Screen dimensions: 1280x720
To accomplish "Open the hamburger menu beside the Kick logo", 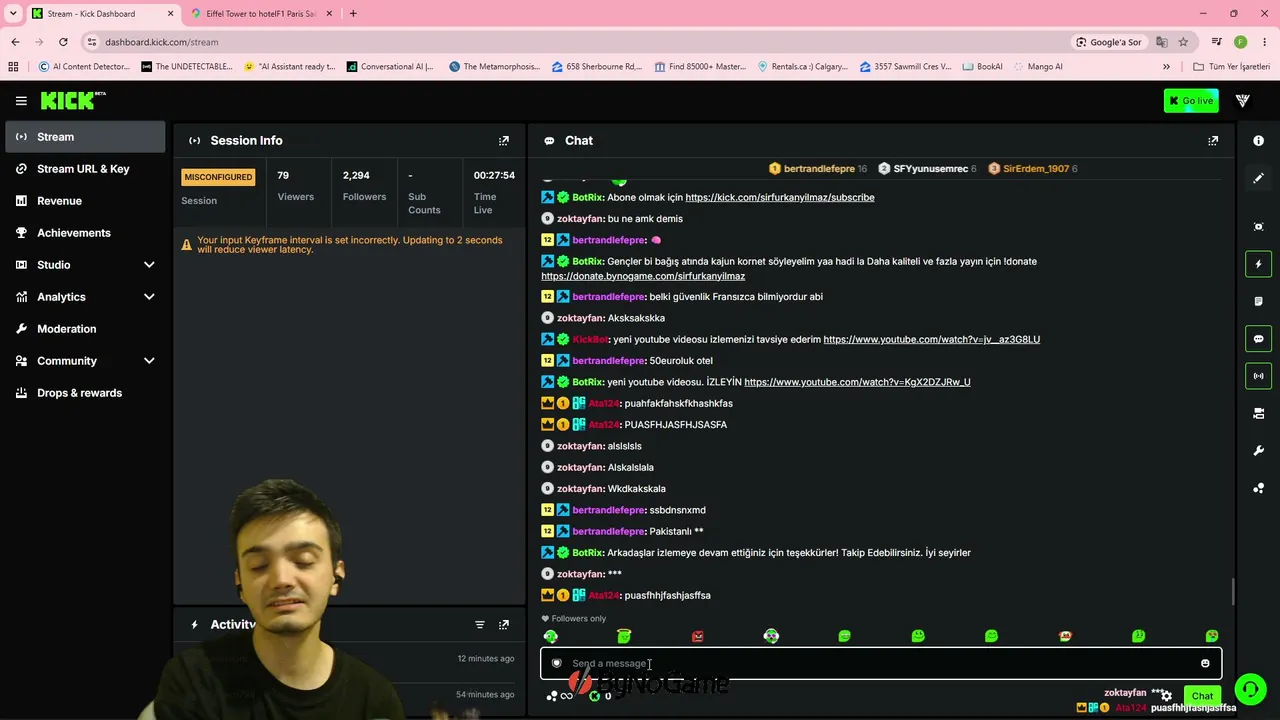I will 21,101.
